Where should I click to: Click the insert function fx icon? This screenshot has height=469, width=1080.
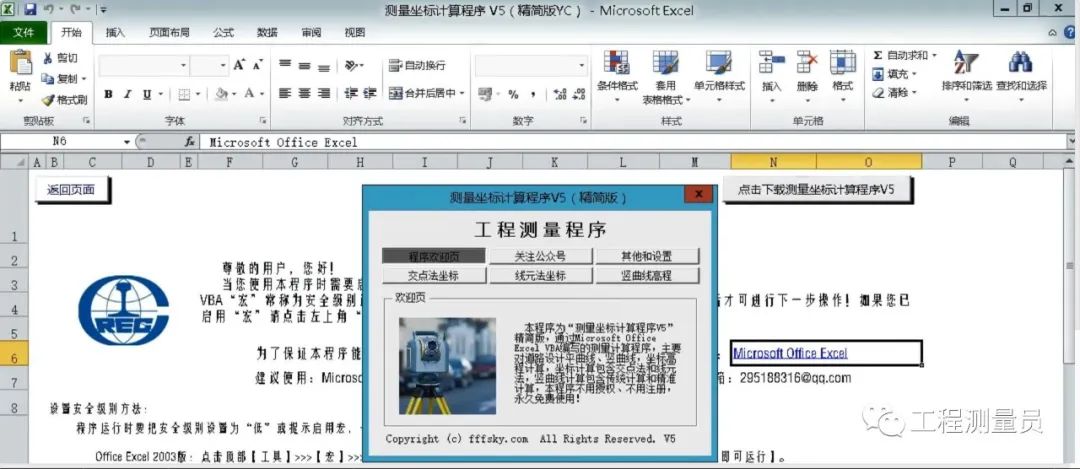[x=190, y=142]
